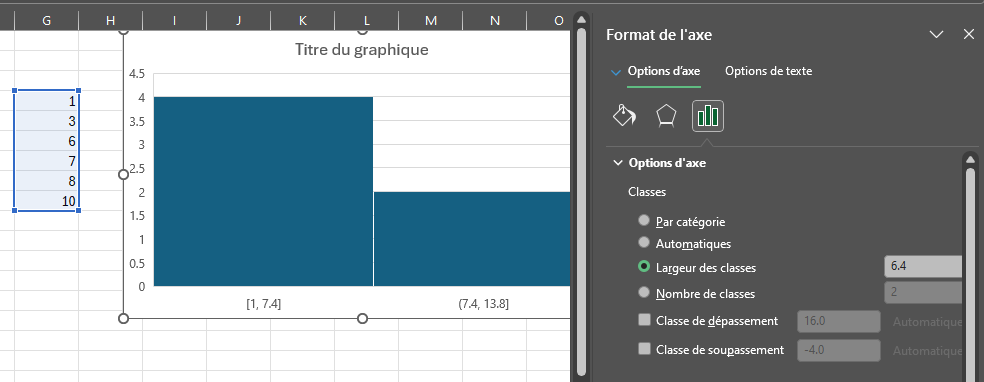Click the Classe de dépassement field showing 16.0
Screen dimensions: 984x382
point(839,321)
